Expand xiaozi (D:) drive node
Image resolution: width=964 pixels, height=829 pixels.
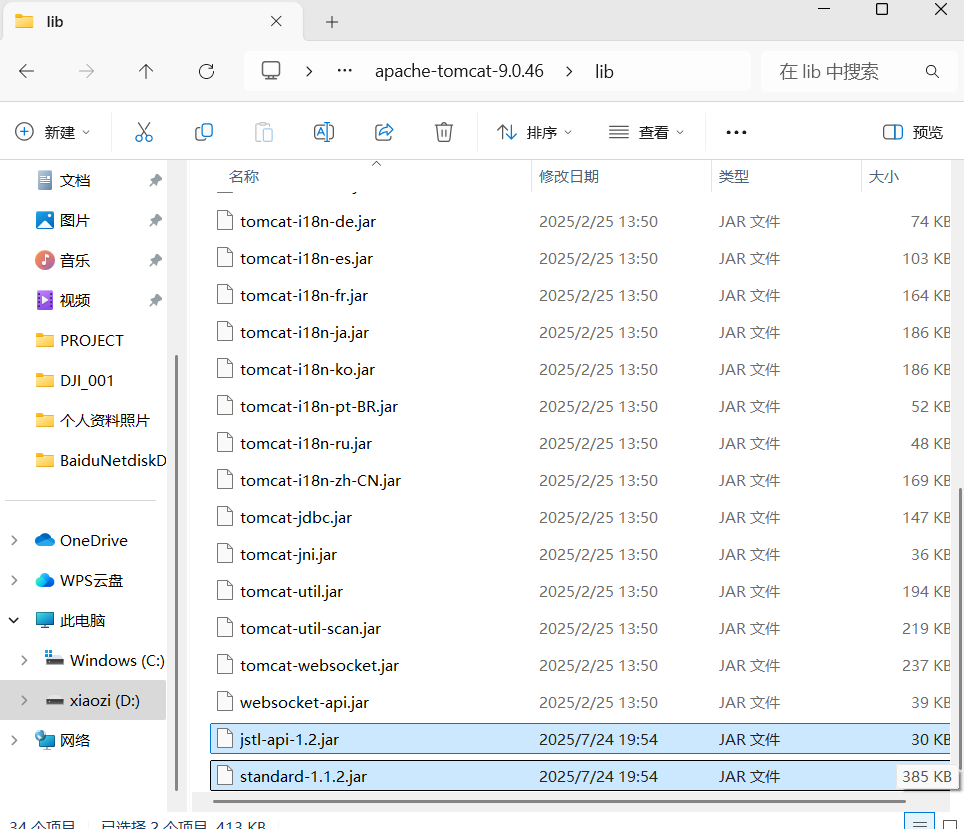coord(24,700)
